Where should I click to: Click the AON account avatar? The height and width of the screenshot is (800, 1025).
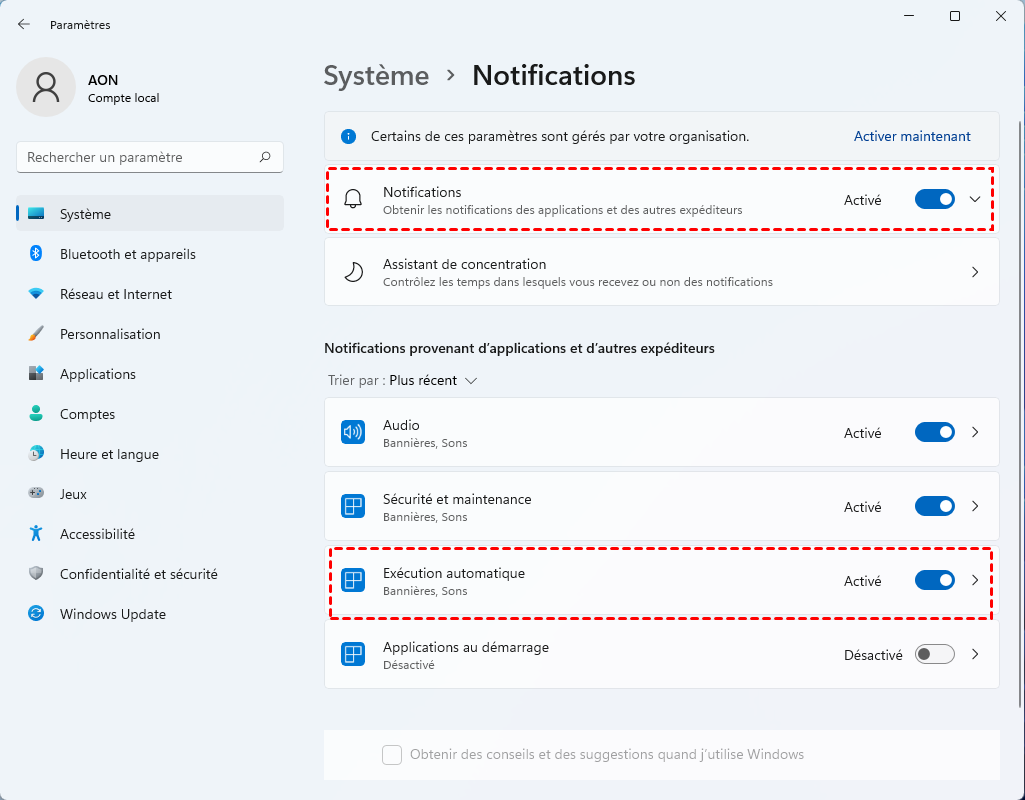click(x=46, y=87)
